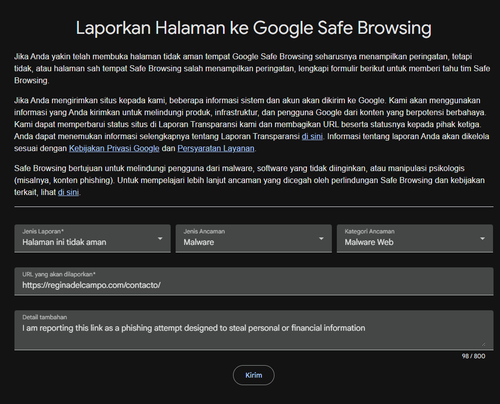This screenshot has width=500, height=404.
Task: Open the Persyaratan Layanan link
Action: pos(216,148)
